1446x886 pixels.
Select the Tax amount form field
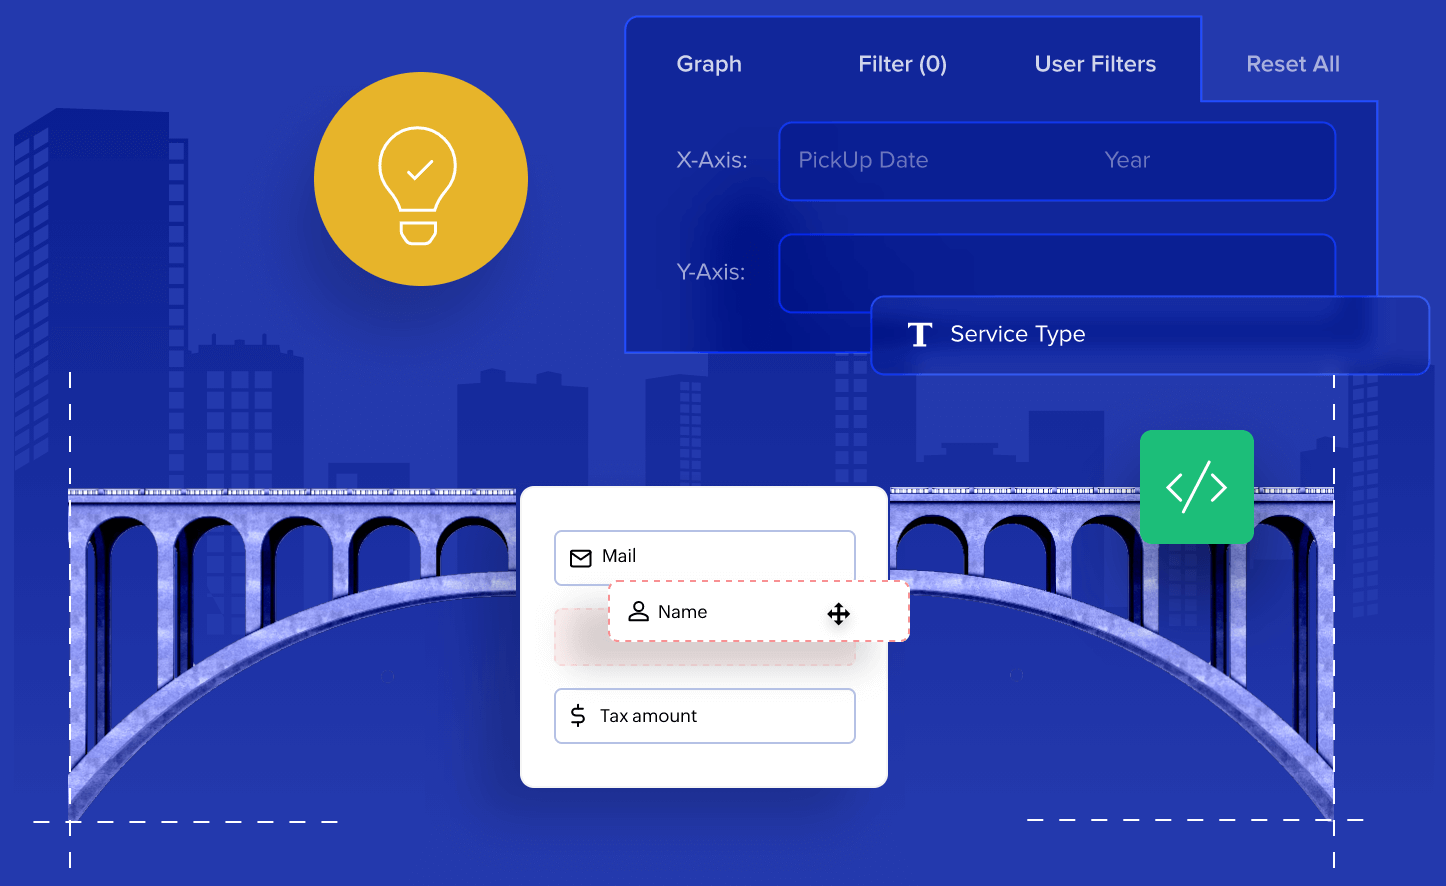pyautogui.click(x=704, y=716)
